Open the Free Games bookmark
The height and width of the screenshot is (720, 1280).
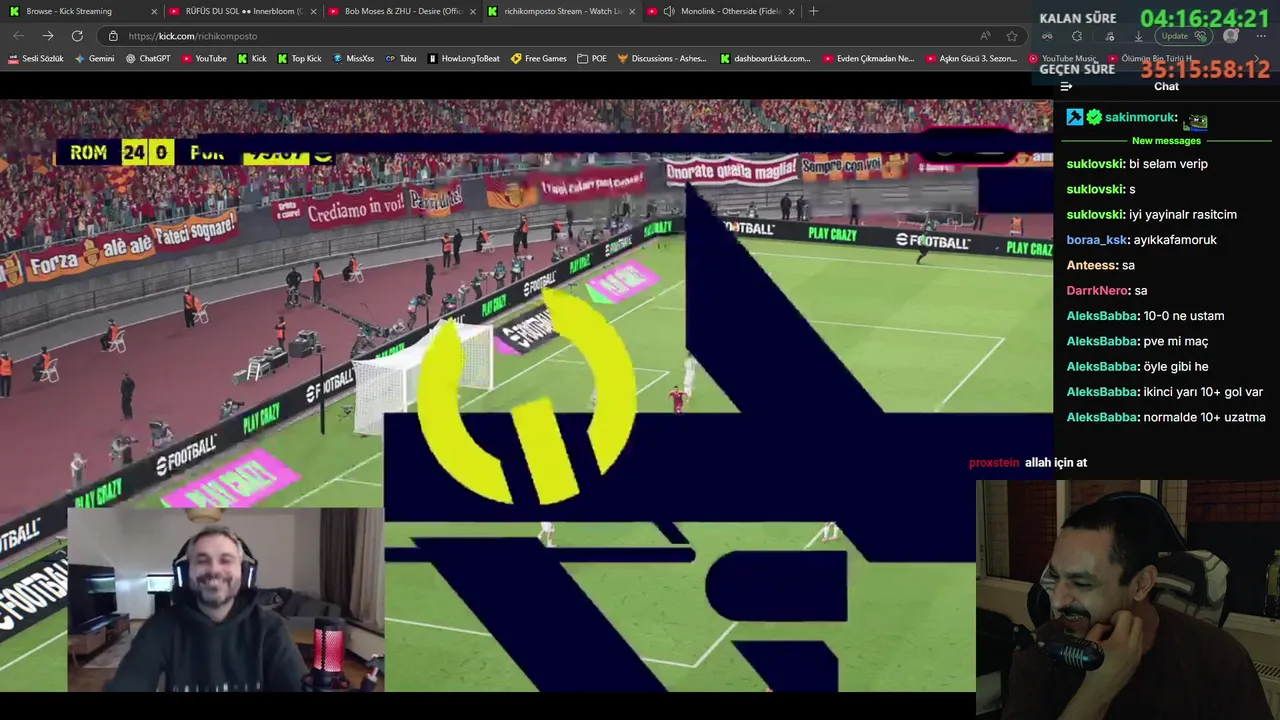tap(539, 59)
